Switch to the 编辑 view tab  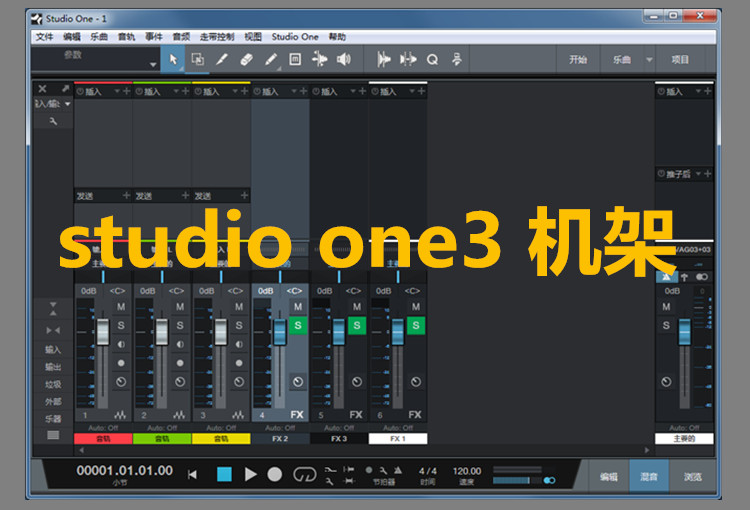click(608, 477)
